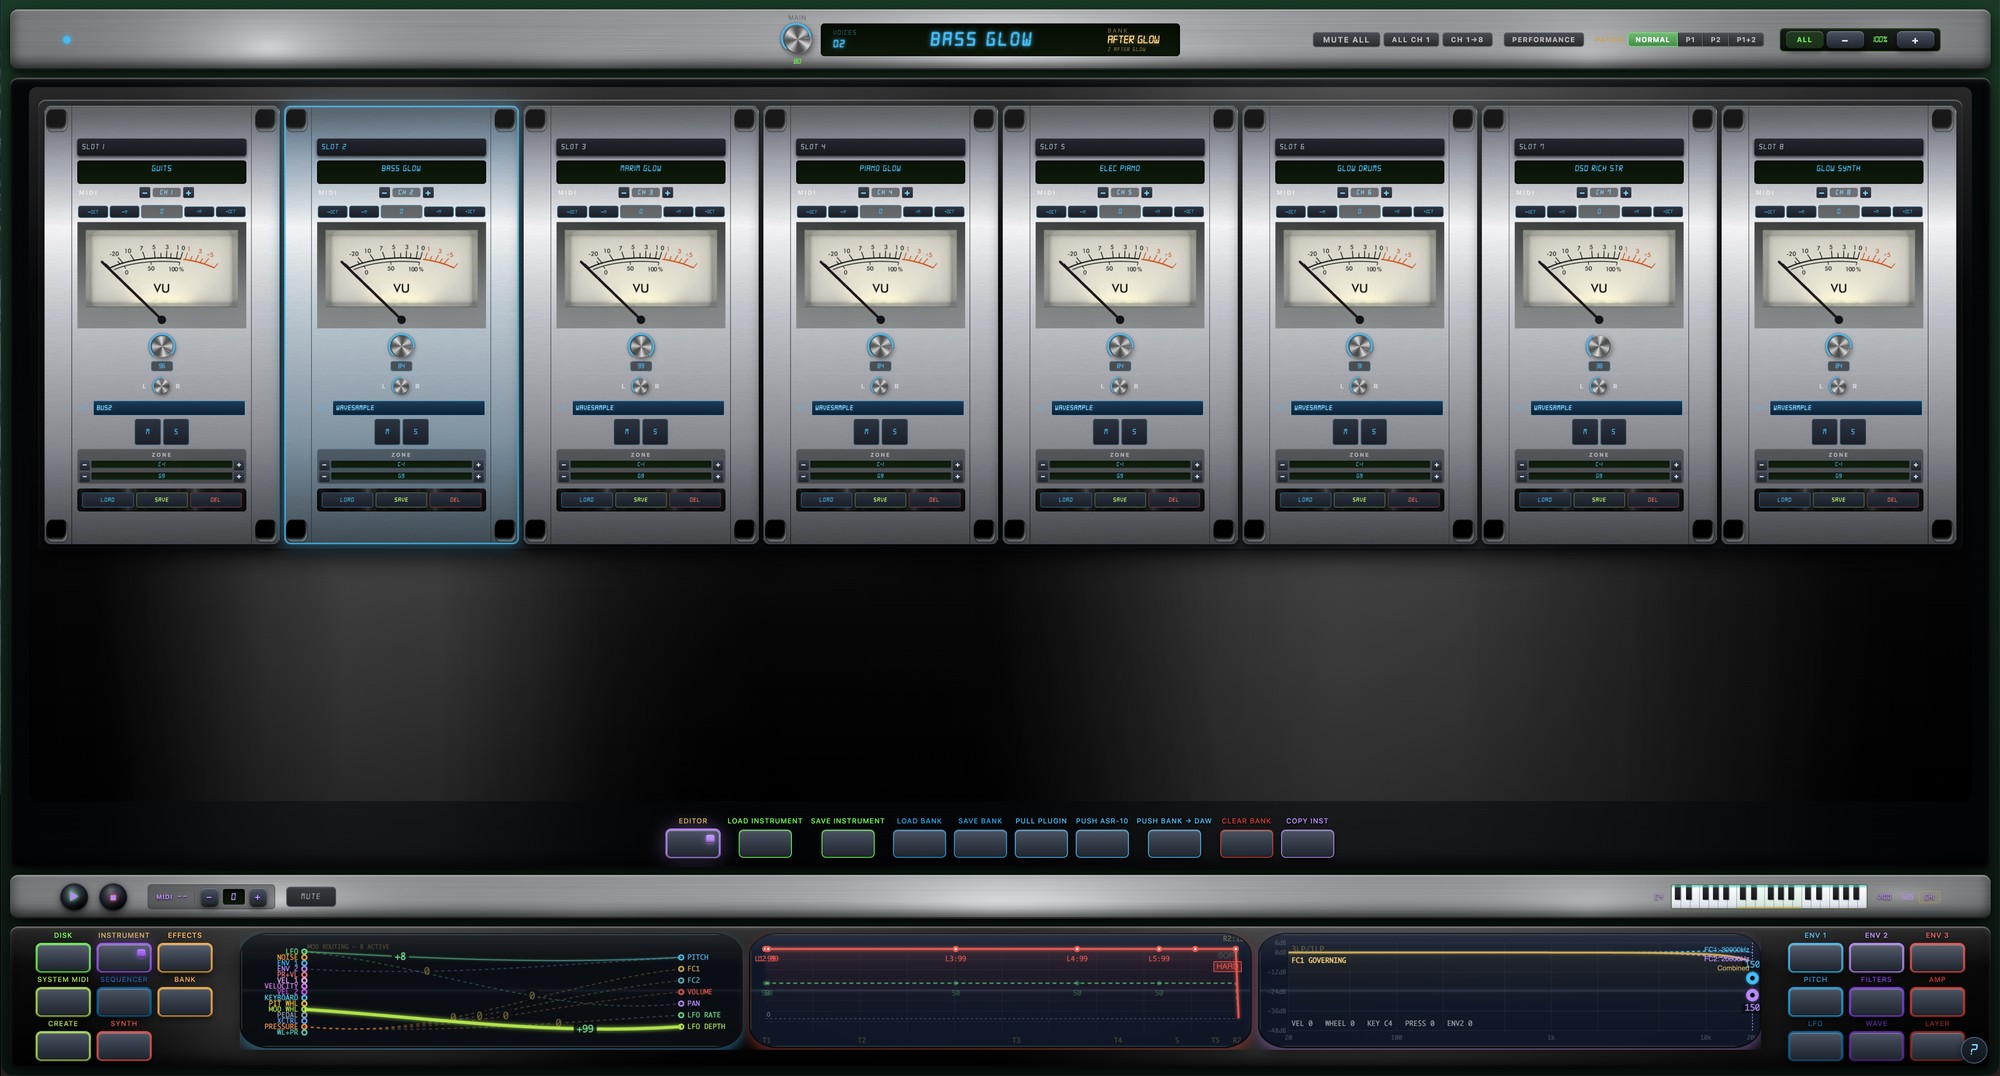Open Slot 8 WAVESAMPLE output selector
The height and width of the screenshot is (1076, 2000).
point(1846,408)
